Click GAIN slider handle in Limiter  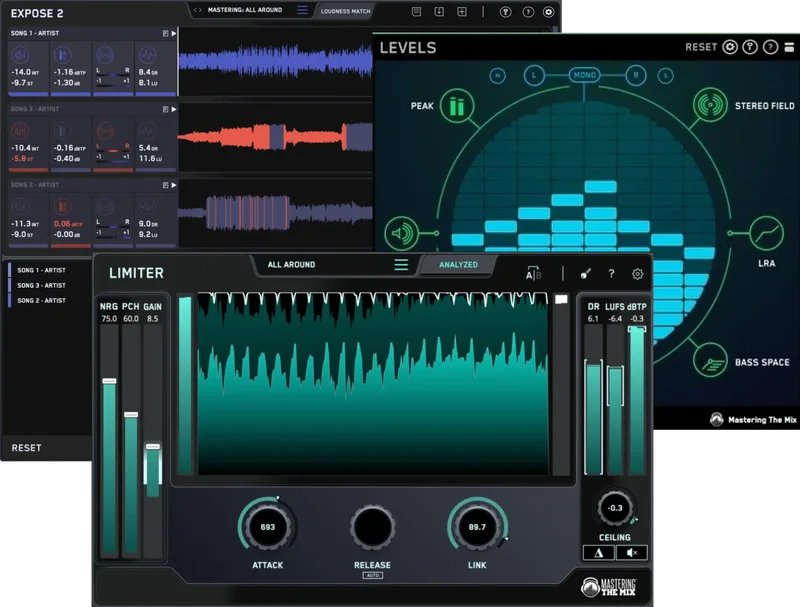tap(153, 446)
